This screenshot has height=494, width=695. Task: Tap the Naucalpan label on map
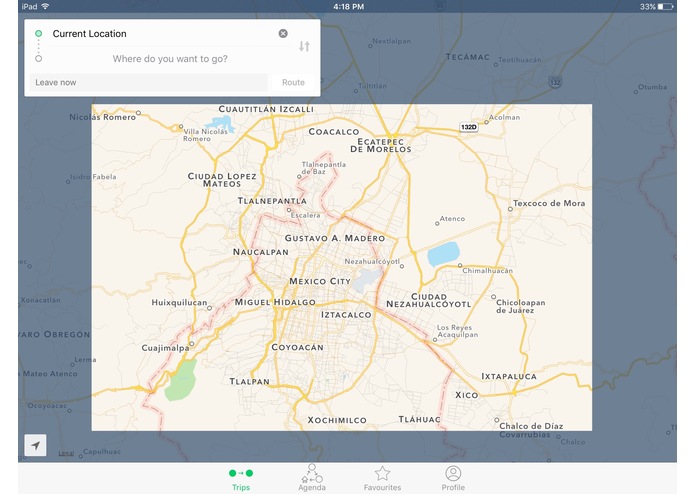[261, 252]
